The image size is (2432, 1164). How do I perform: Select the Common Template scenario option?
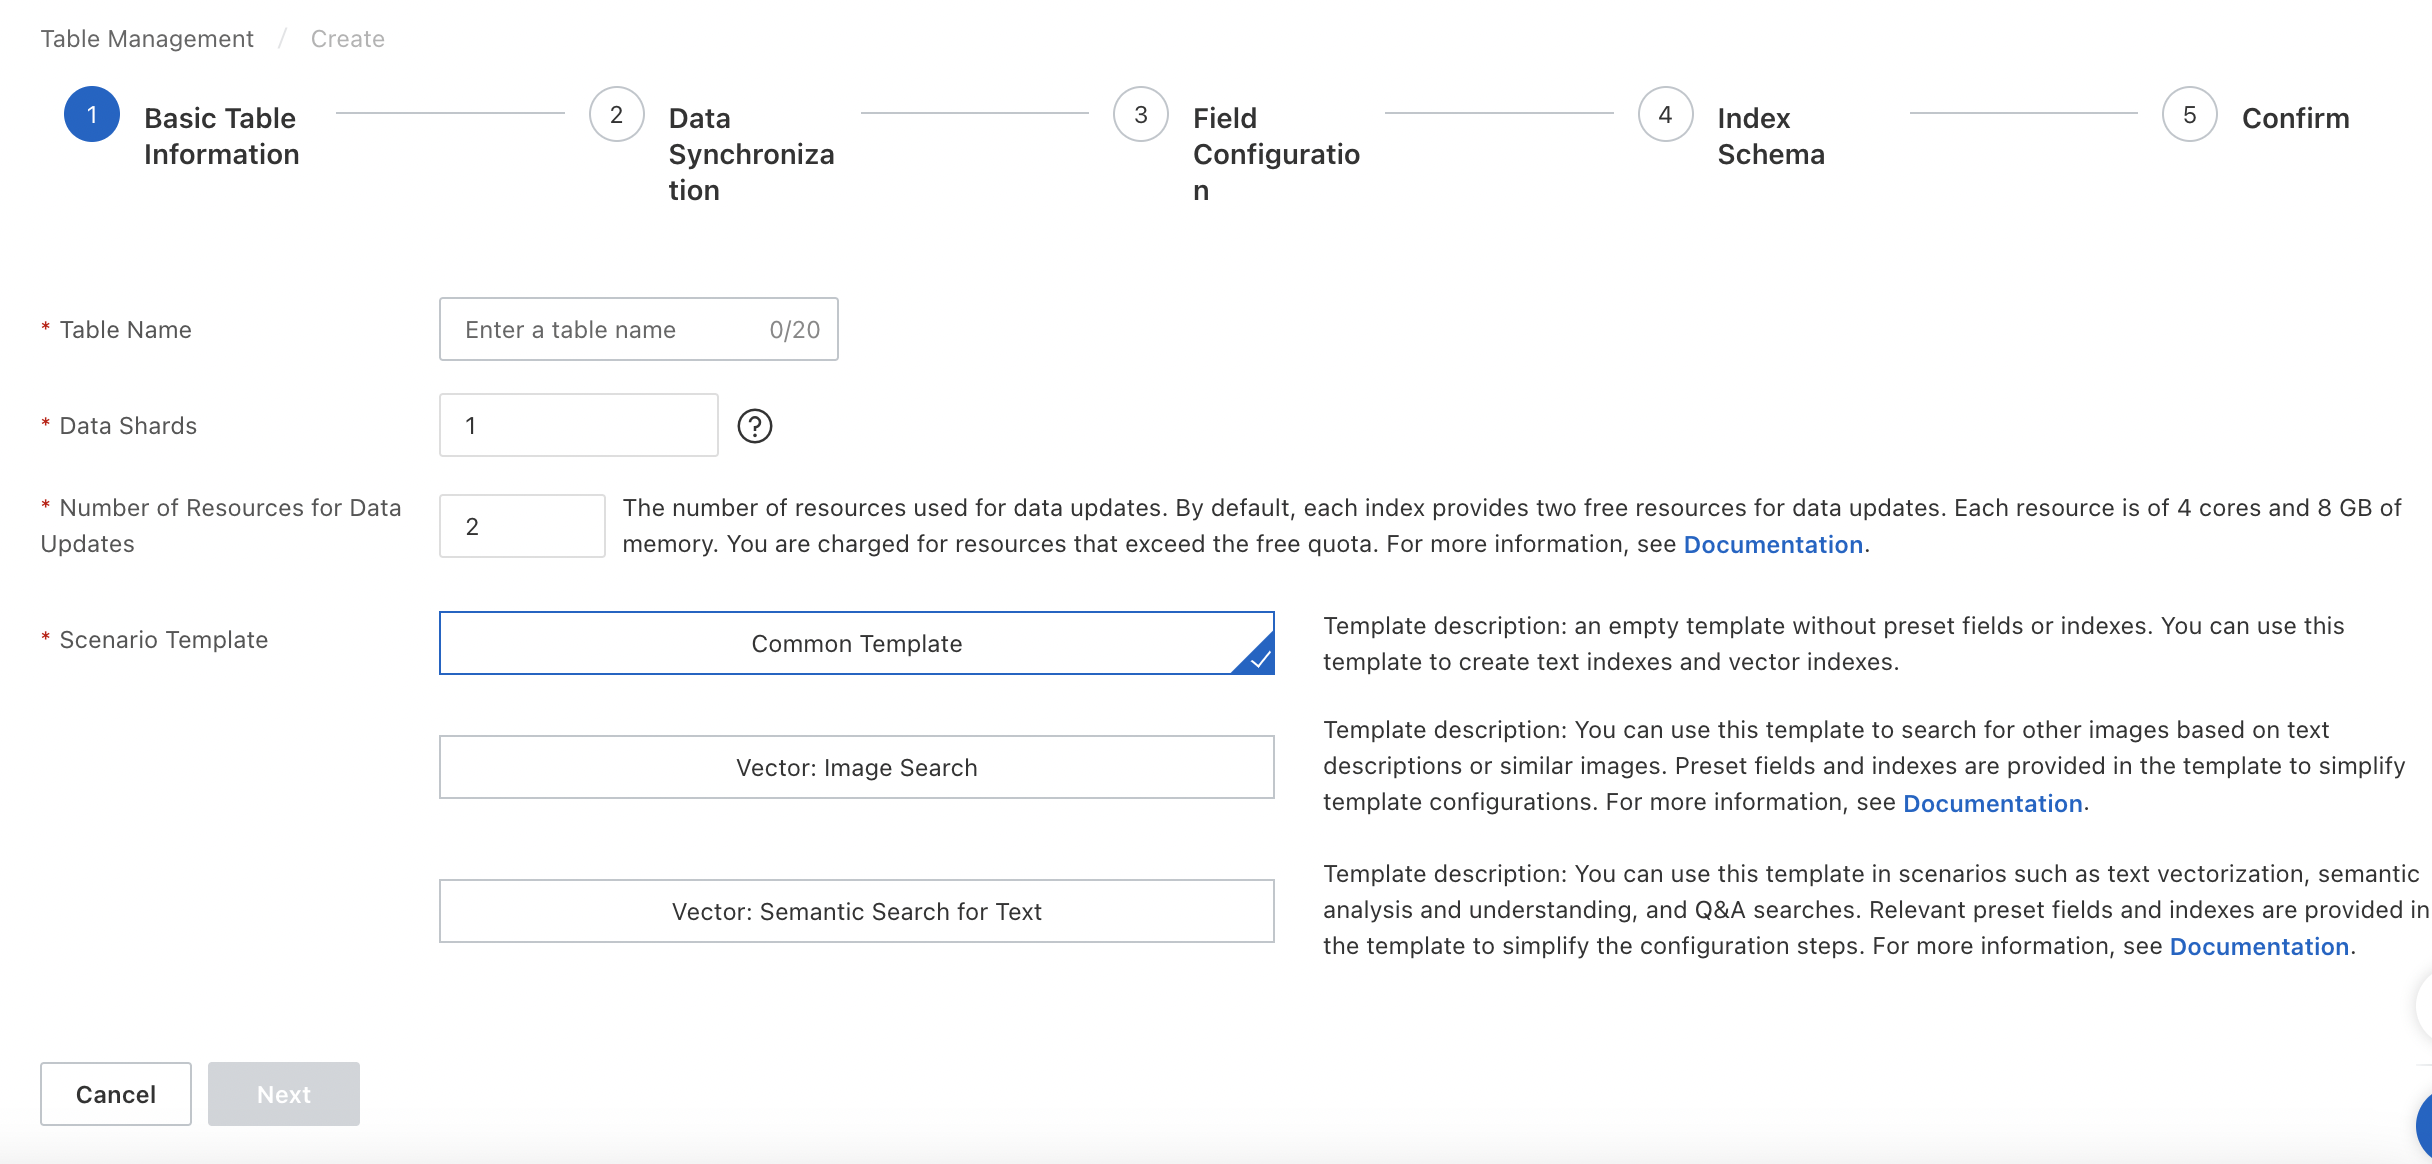click(856, 643)
